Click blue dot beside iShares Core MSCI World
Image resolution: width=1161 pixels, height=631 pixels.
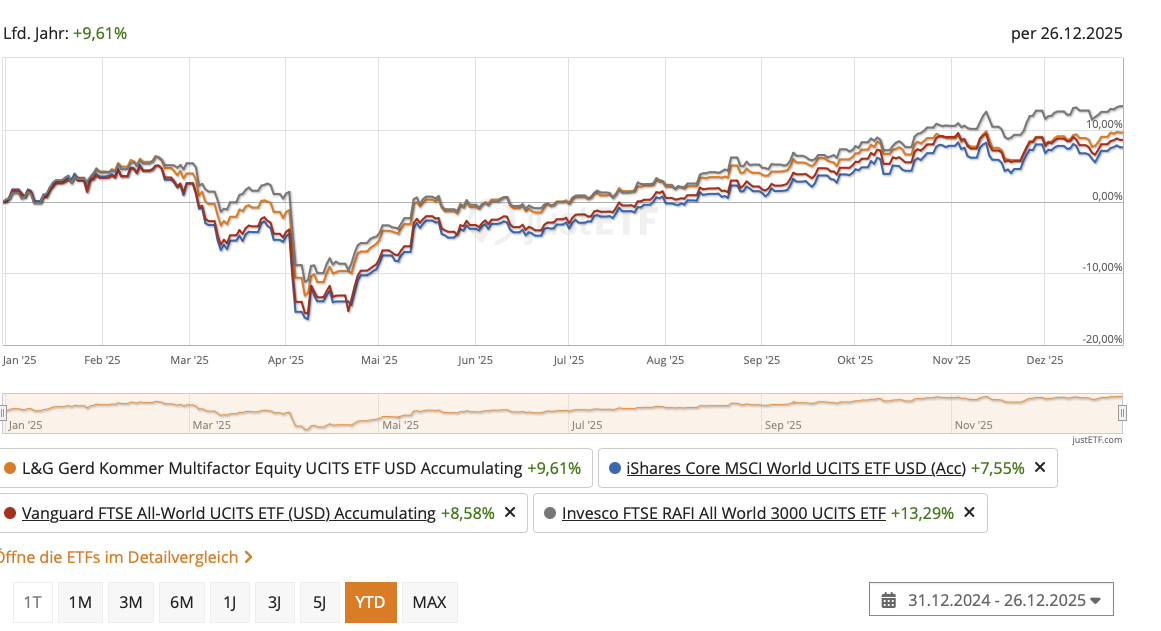point(615,468)
